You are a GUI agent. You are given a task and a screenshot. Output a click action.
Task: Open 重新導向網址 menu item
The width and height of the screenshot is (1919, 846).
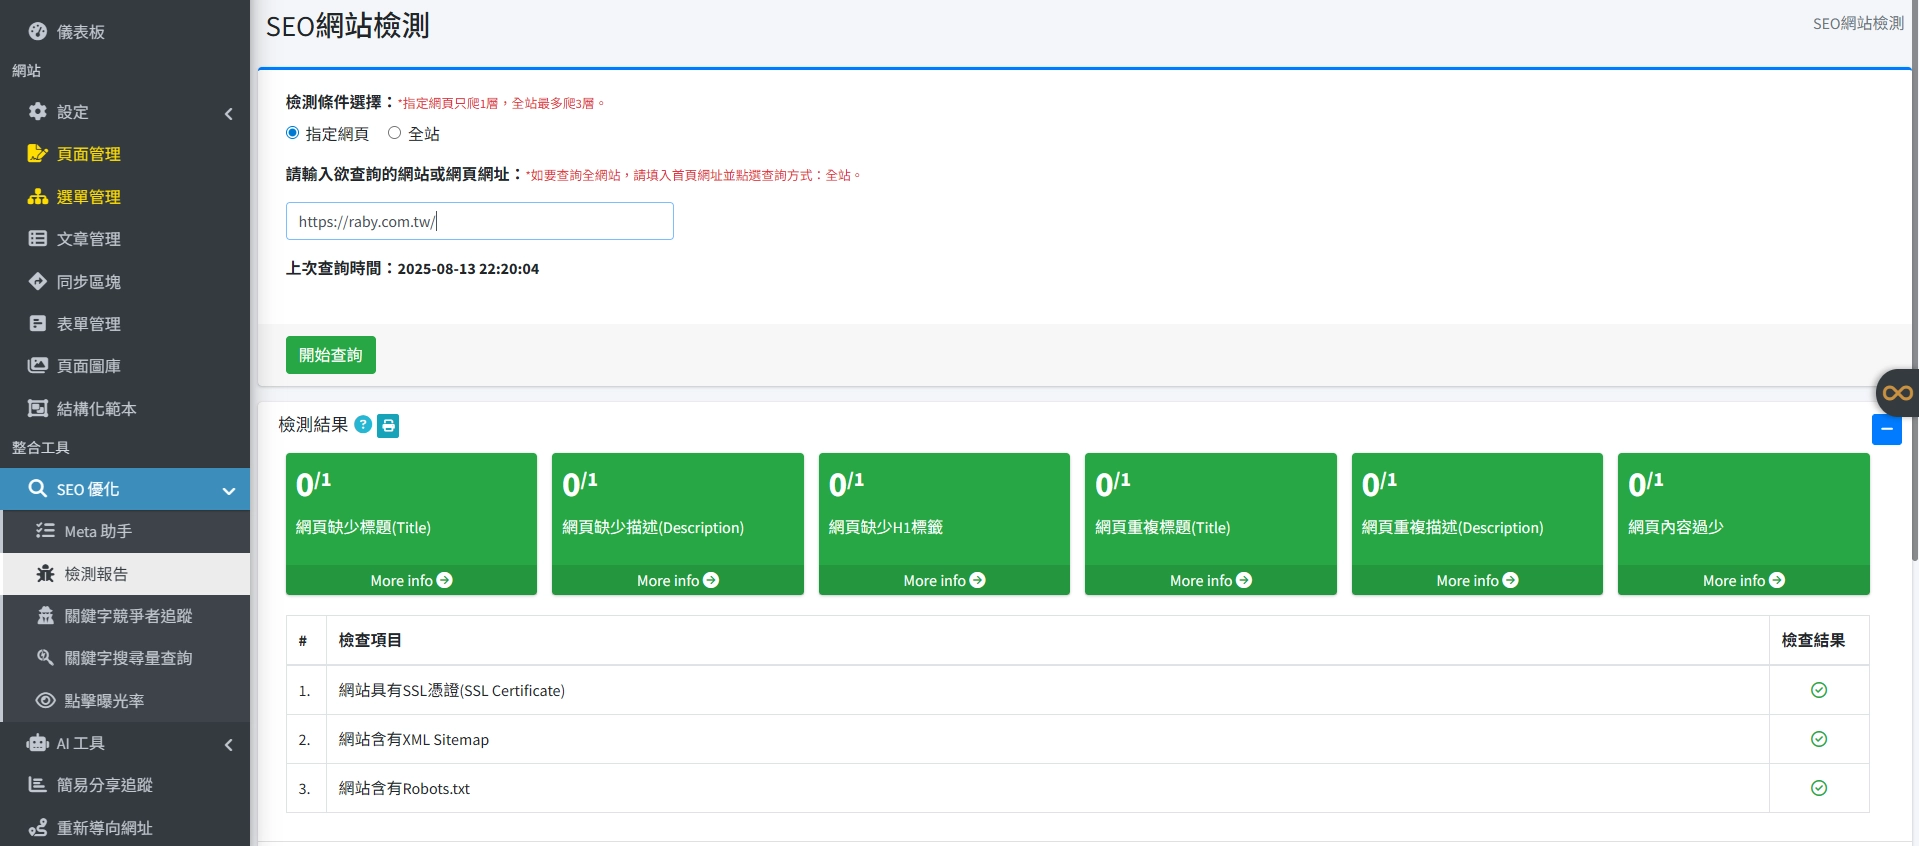coord(125,827)
